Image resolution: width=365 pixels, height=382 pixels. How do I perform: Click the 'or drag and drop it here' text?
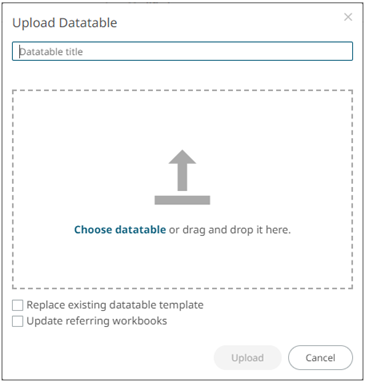230,230
